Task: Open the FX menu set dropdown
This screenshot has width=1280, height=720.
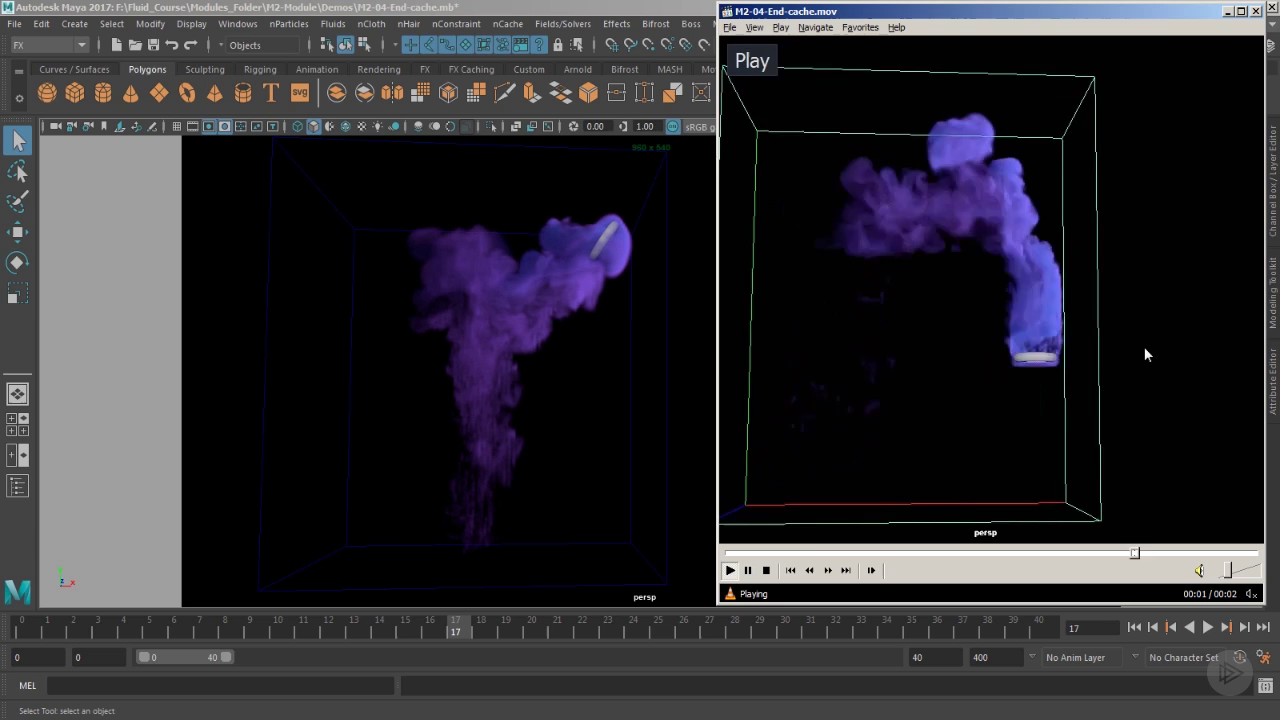Action: [49, 45]
